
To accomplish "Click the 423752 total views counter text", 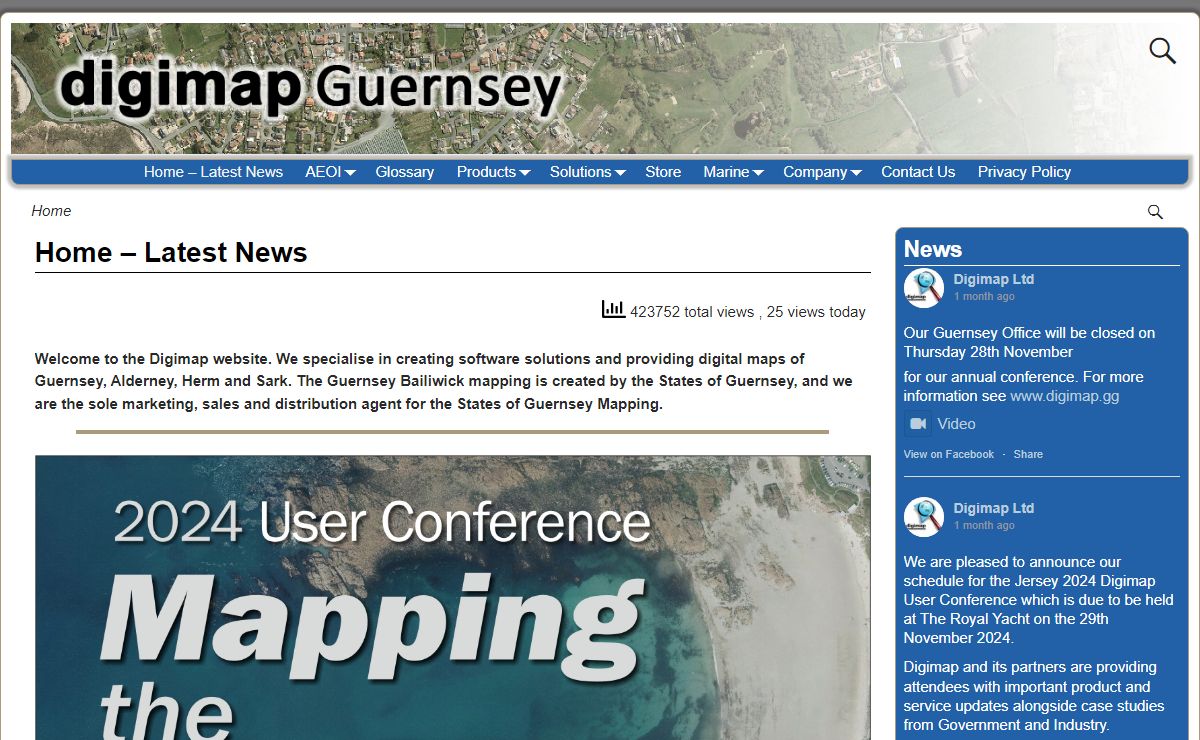I will tap(692, 312).
